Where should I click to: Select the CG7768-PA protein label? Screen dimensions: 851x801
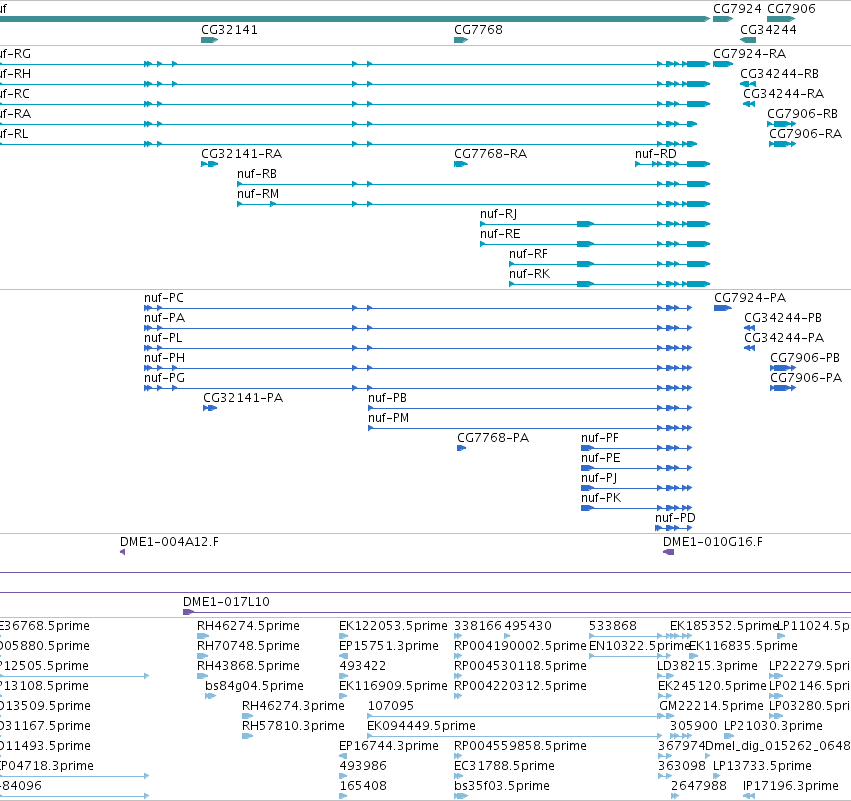493,438
